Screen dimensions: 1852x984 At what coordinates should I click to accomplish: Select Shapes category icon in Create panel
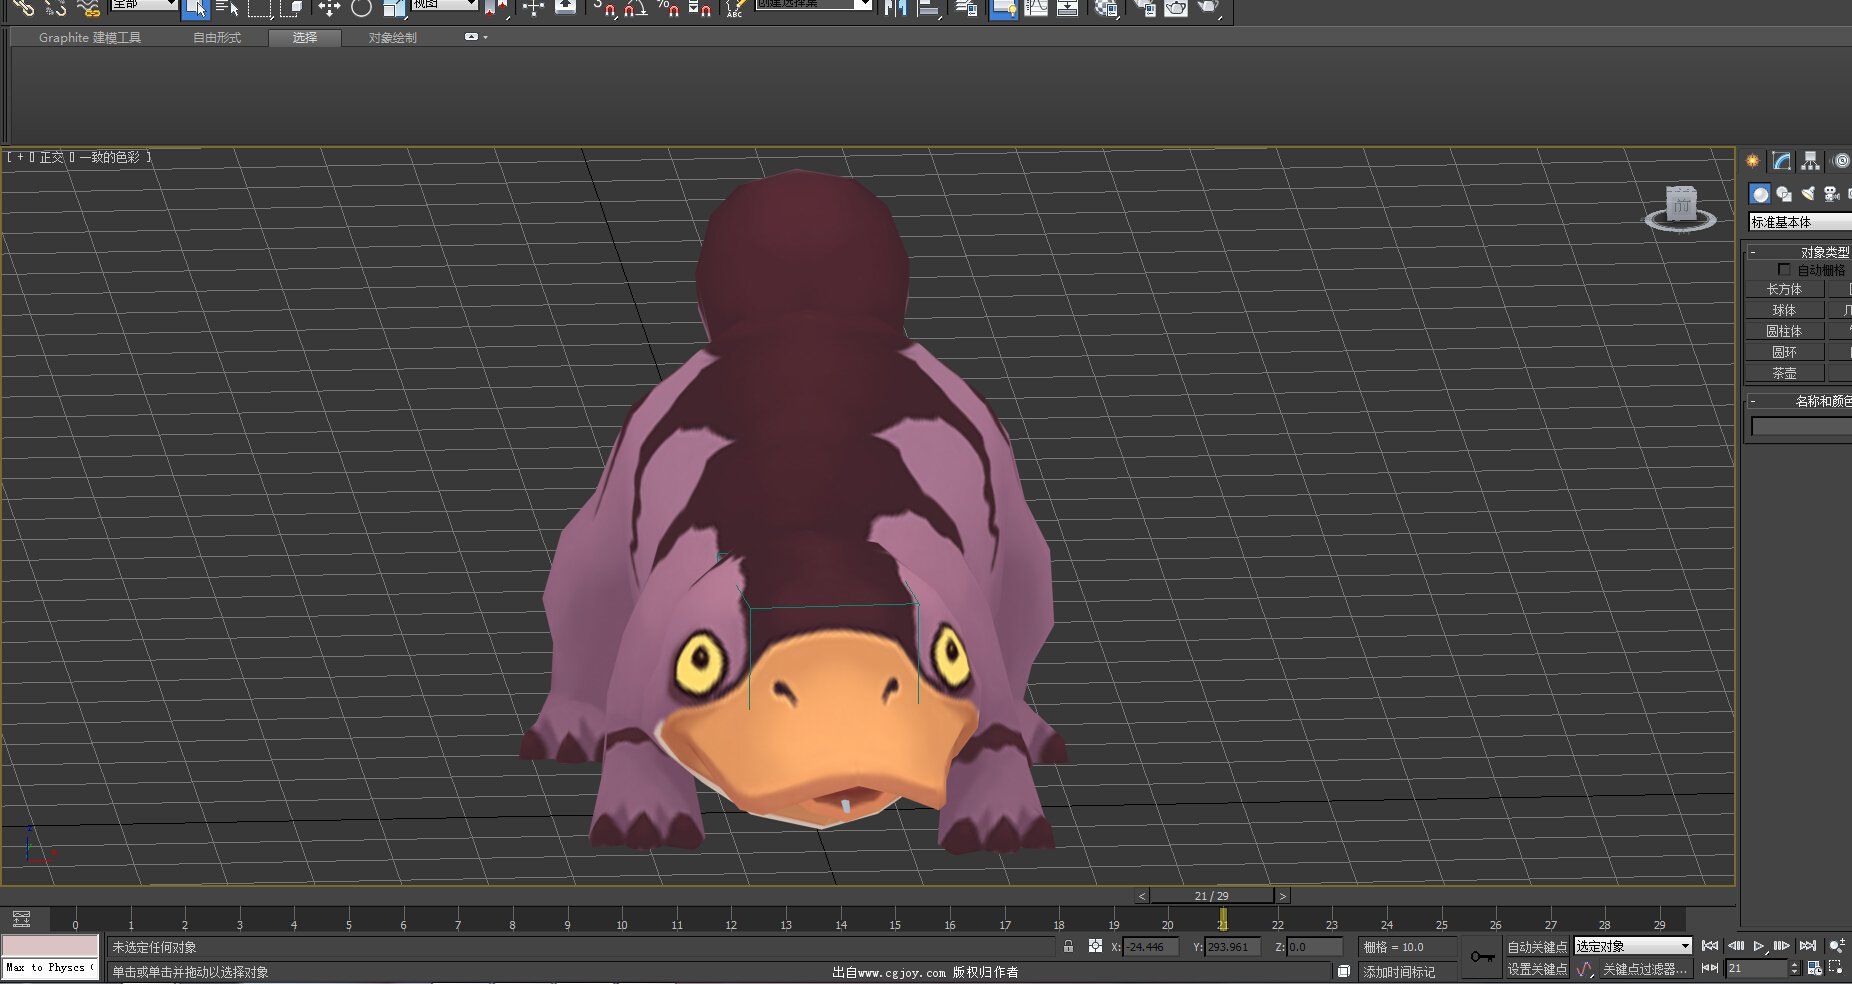[1784, 194]
